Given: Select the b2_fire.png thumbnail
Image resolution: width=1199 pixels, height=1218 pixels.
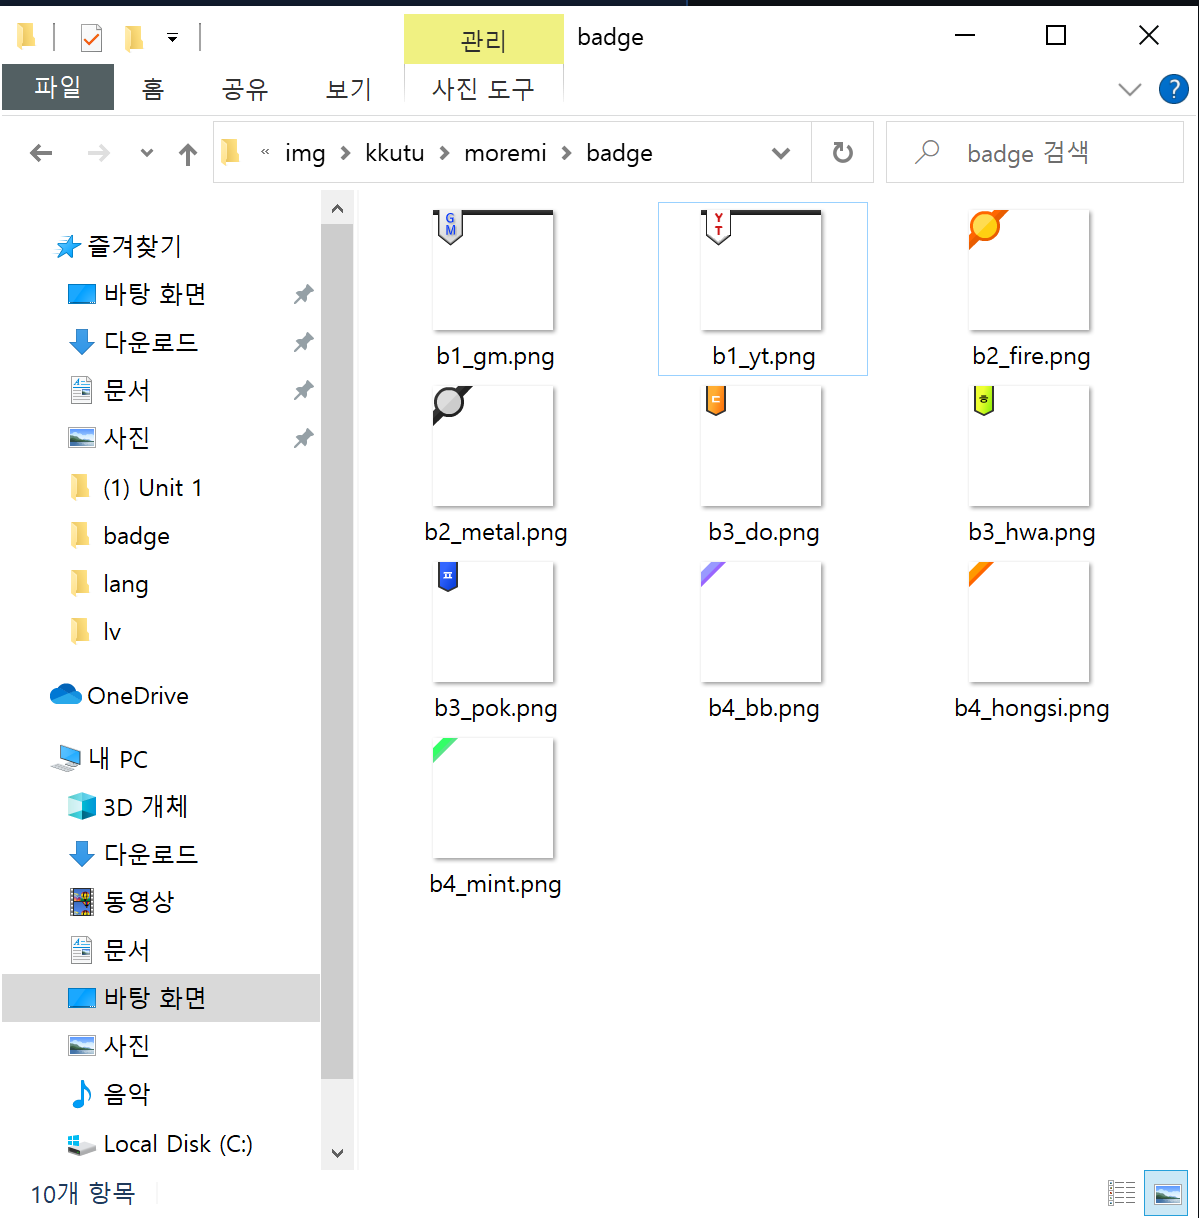Looking at the screenshot, I should [x=1029, y=270].
